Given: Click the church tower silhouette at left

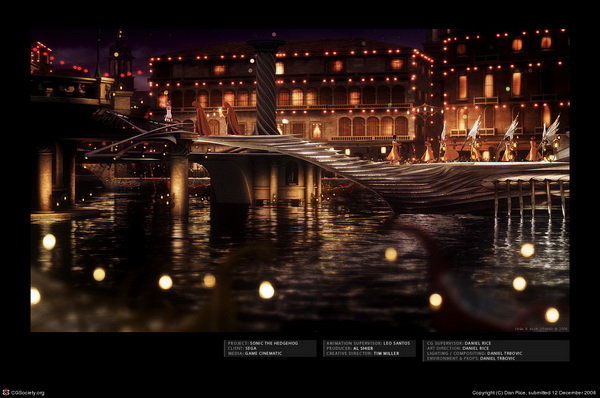Looking at the screenshot, I should [121, 59].
